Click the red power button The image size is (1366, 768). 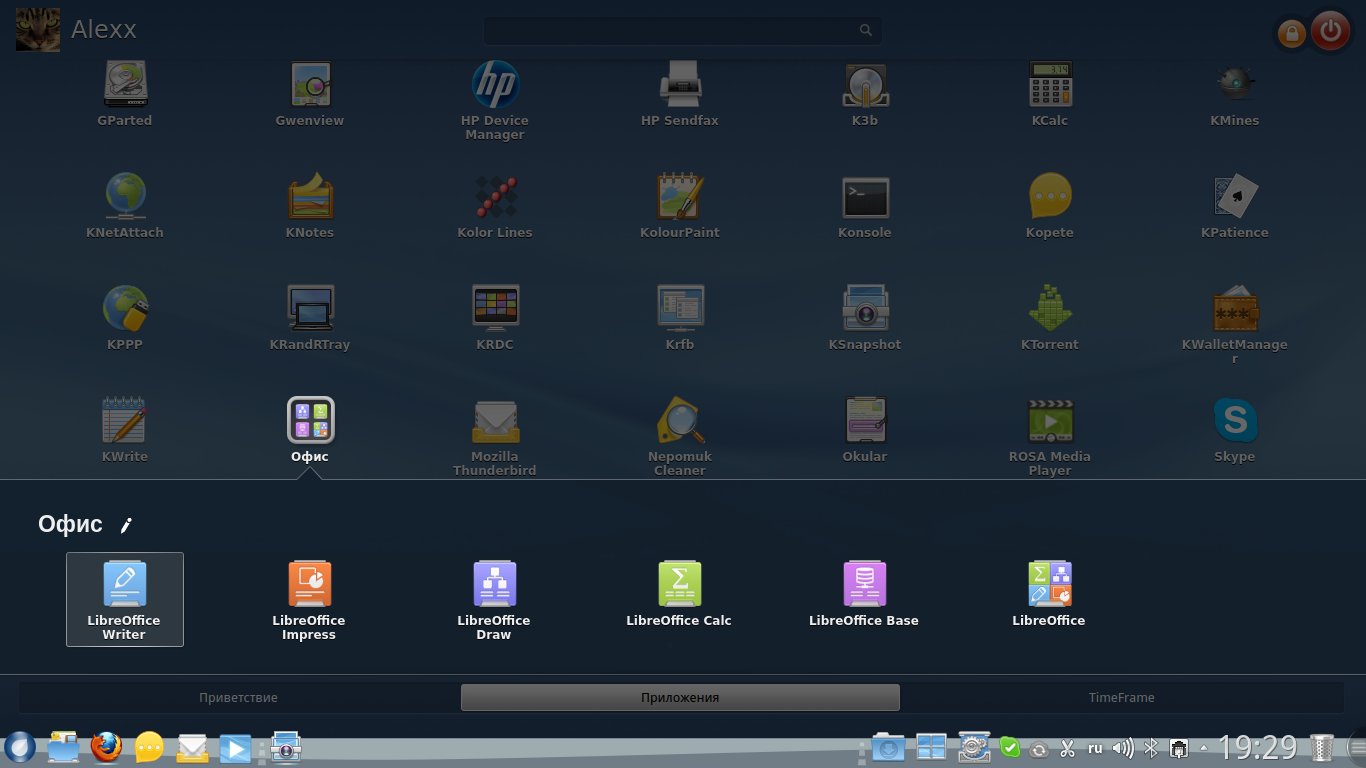(1330, 31)
